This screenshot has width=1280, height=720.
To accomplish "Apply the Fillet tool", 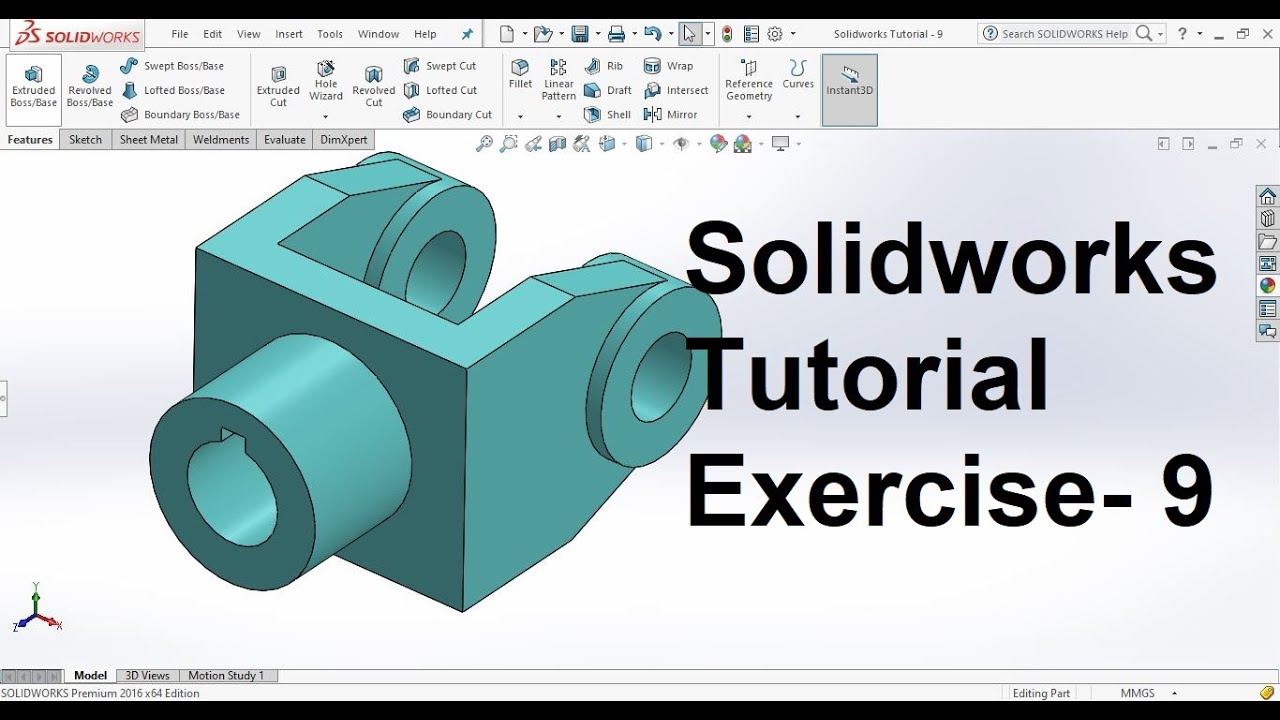I will click(x=520, y=75).
